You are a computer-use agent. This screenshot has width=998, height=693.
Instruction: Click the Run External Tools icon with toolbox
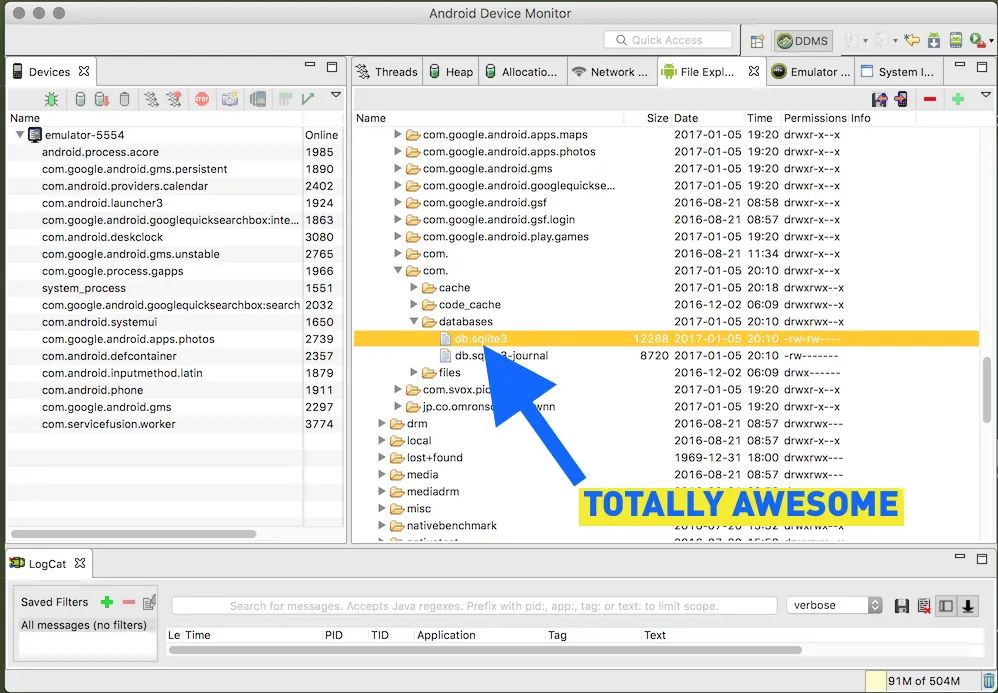[x=977, y=41]
